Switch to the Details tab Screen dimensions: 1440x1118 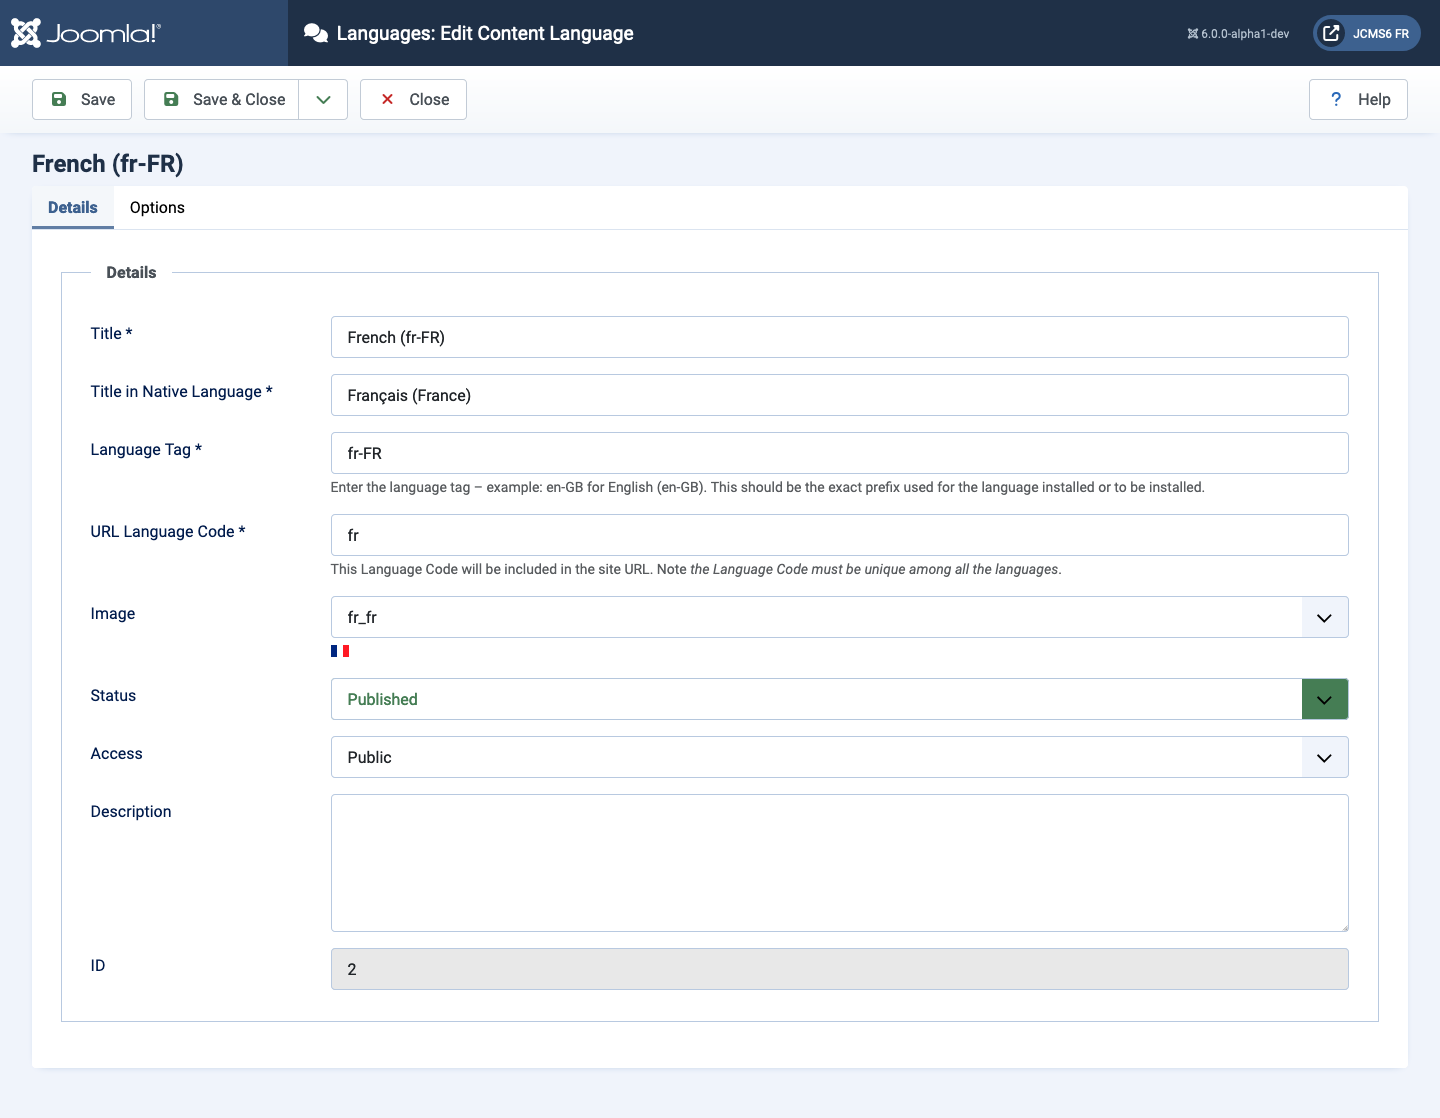[x=73, y=207]
